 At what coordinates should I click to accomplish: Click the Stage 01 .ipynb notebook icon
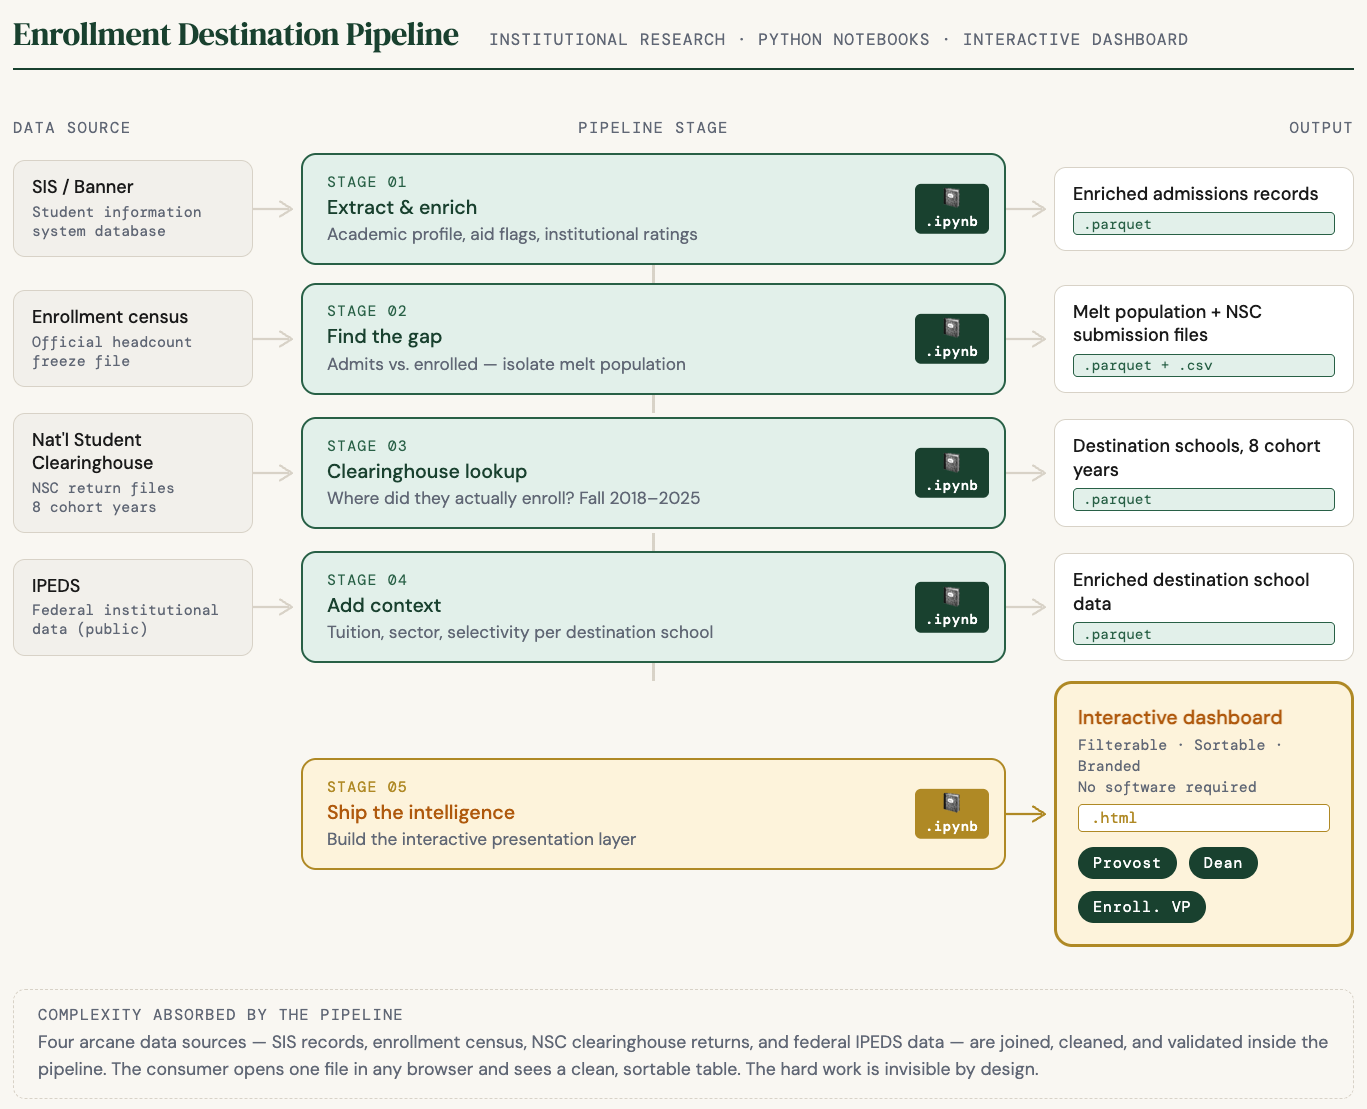coord(951,209)
